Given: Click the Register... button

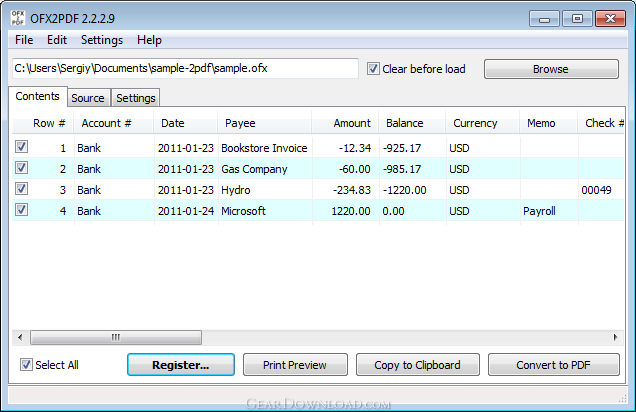Looking at the screenshot, I should [x=181, y=365].
